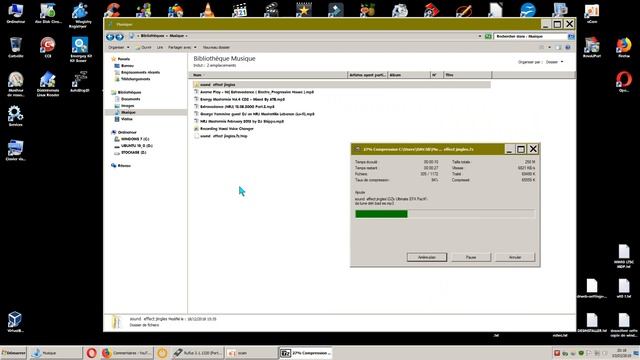Viewport: 640px width, 360px height.
Task: Select the UBUNTU (D:) drive
Action: (136, 146)
